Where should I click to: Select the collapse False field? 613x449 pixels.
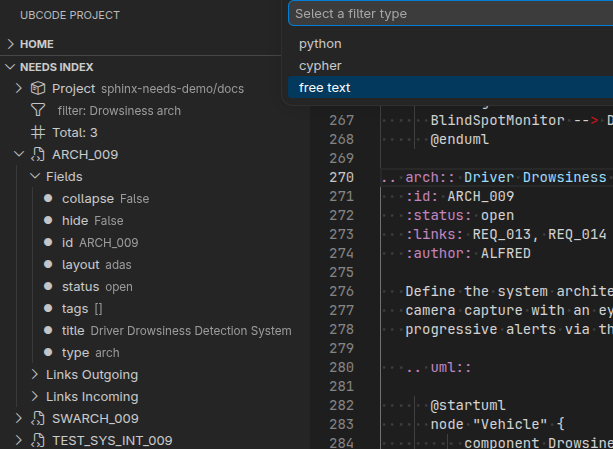[106, 199]
